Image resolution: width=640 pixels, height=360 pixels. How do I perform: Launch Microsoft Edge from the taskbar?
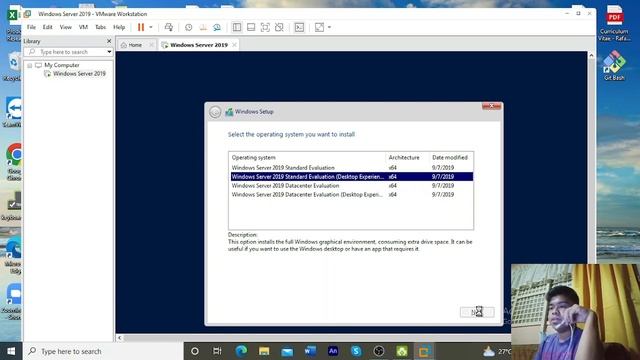241,351
